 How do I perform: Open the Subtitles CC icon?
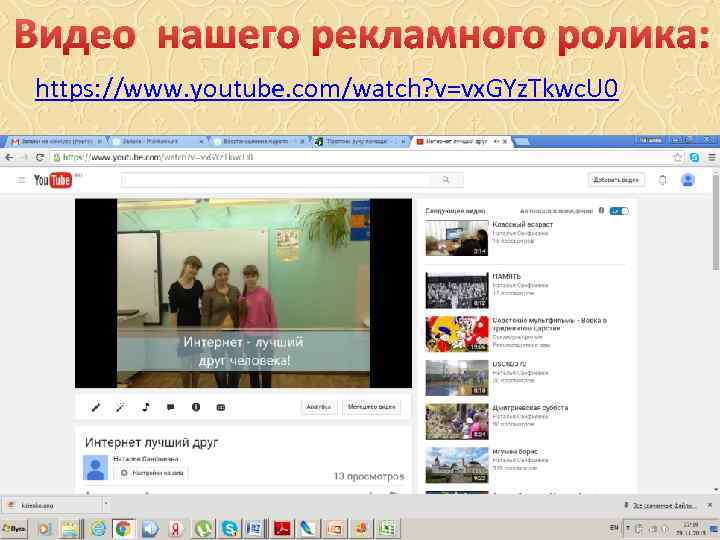(x=220, y=407)
